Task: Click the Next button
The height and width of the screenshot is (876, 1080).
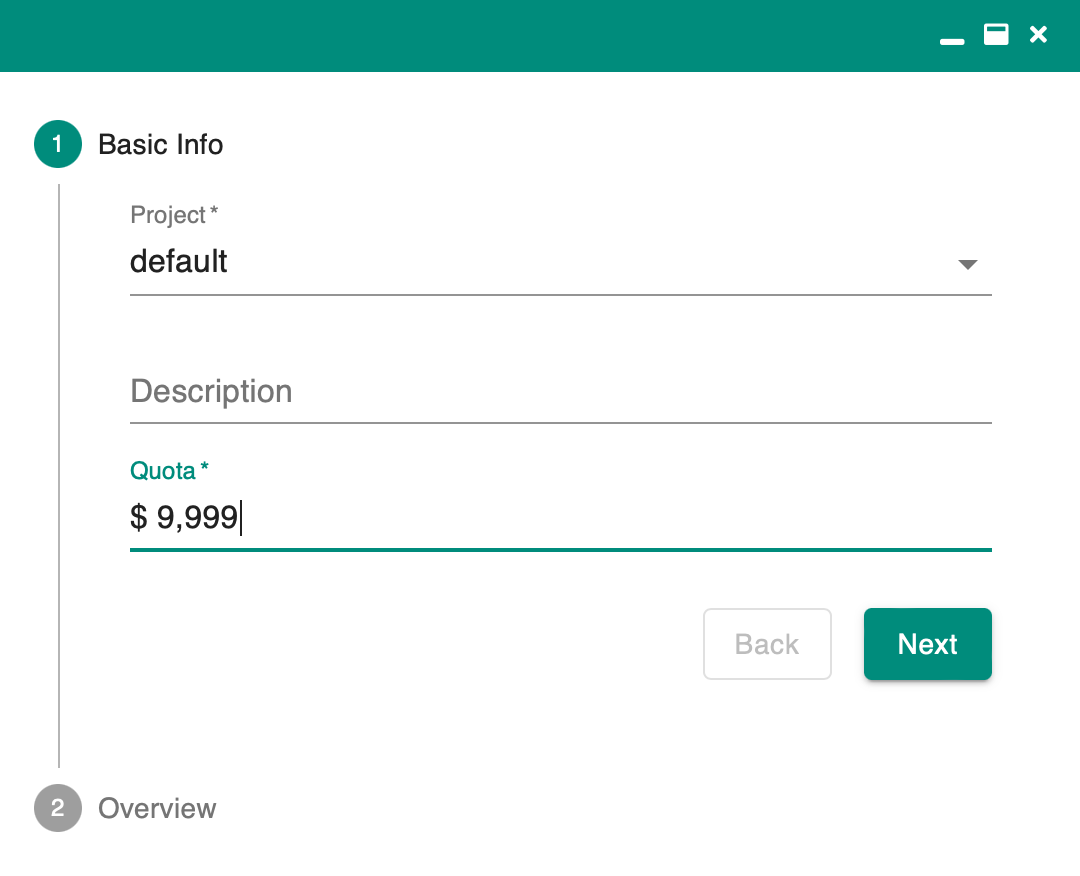Action: point(928,644)
